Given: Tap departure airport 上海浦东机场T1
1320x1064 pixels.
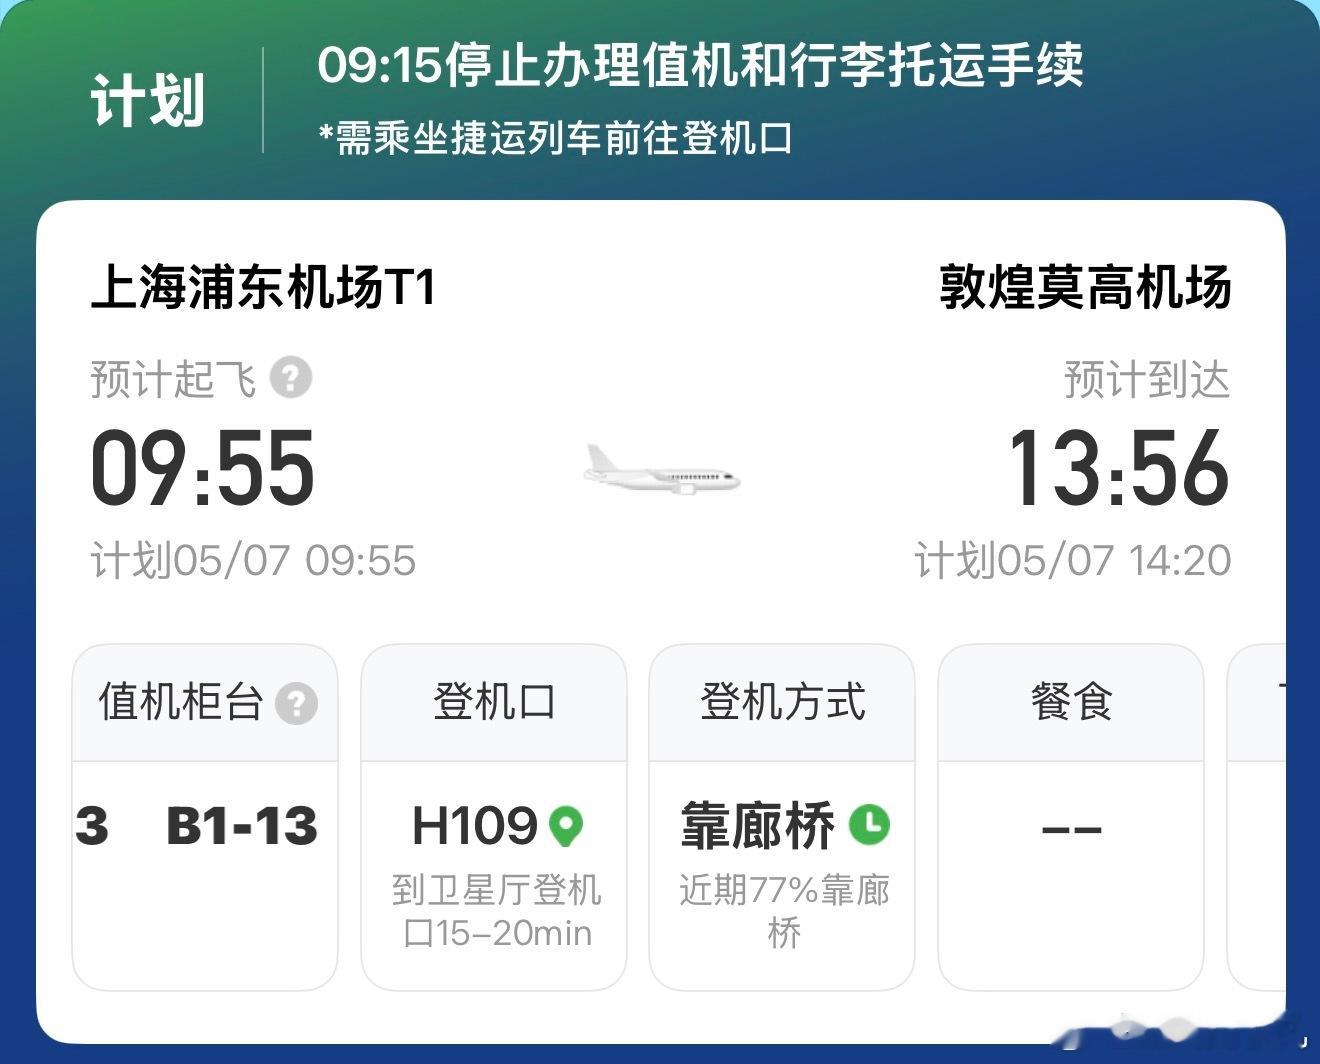Looking at the screenshot, I should tap(263, 287).
